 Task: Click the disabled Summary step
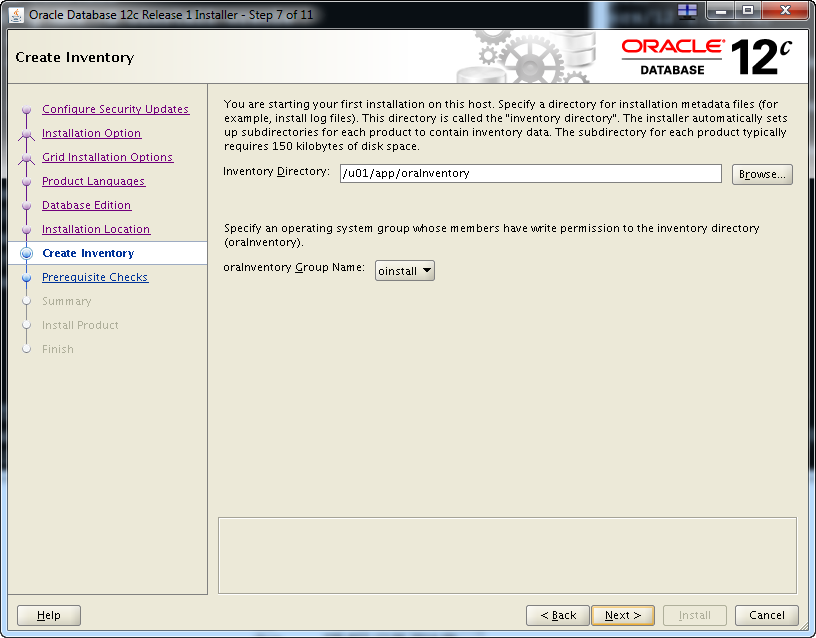[67, 301]
